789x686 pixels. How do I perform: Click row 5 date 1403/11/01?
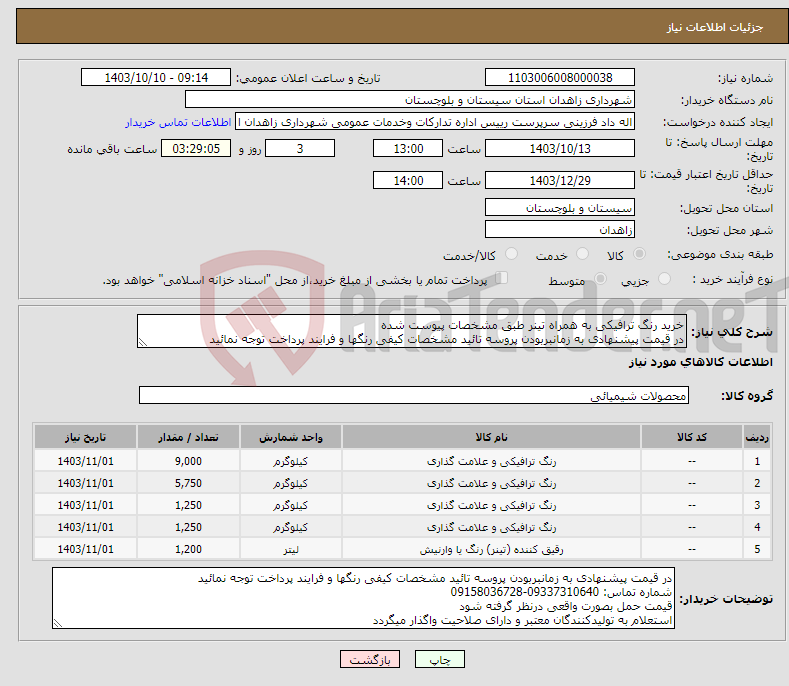tap(85, 549)
